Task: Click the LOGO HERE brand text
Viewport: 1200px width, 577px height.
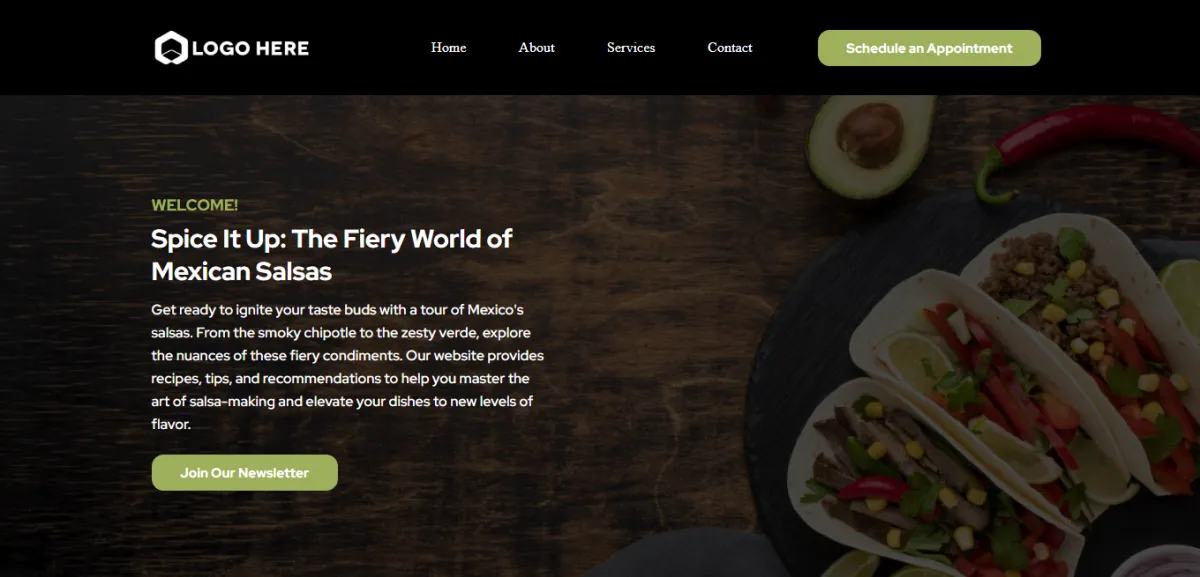Action: (250, 48)
